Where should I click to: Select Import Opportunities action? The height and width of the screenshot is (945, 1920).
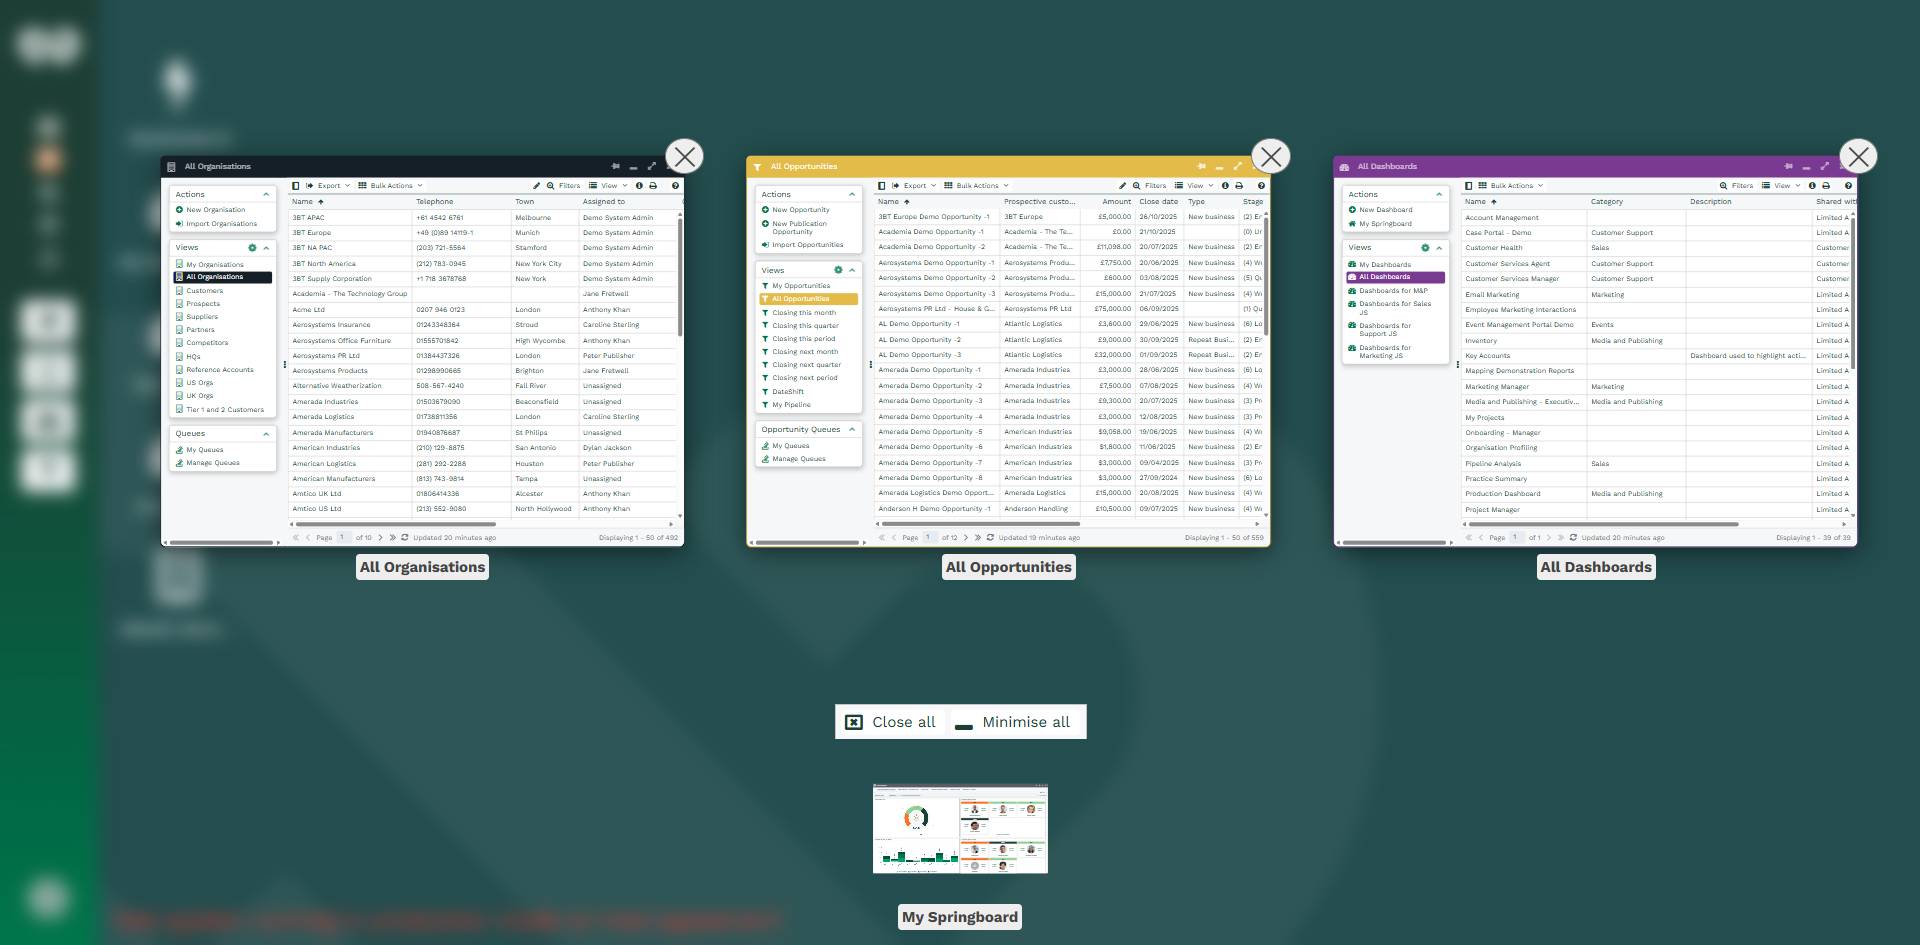click(802, 245)
